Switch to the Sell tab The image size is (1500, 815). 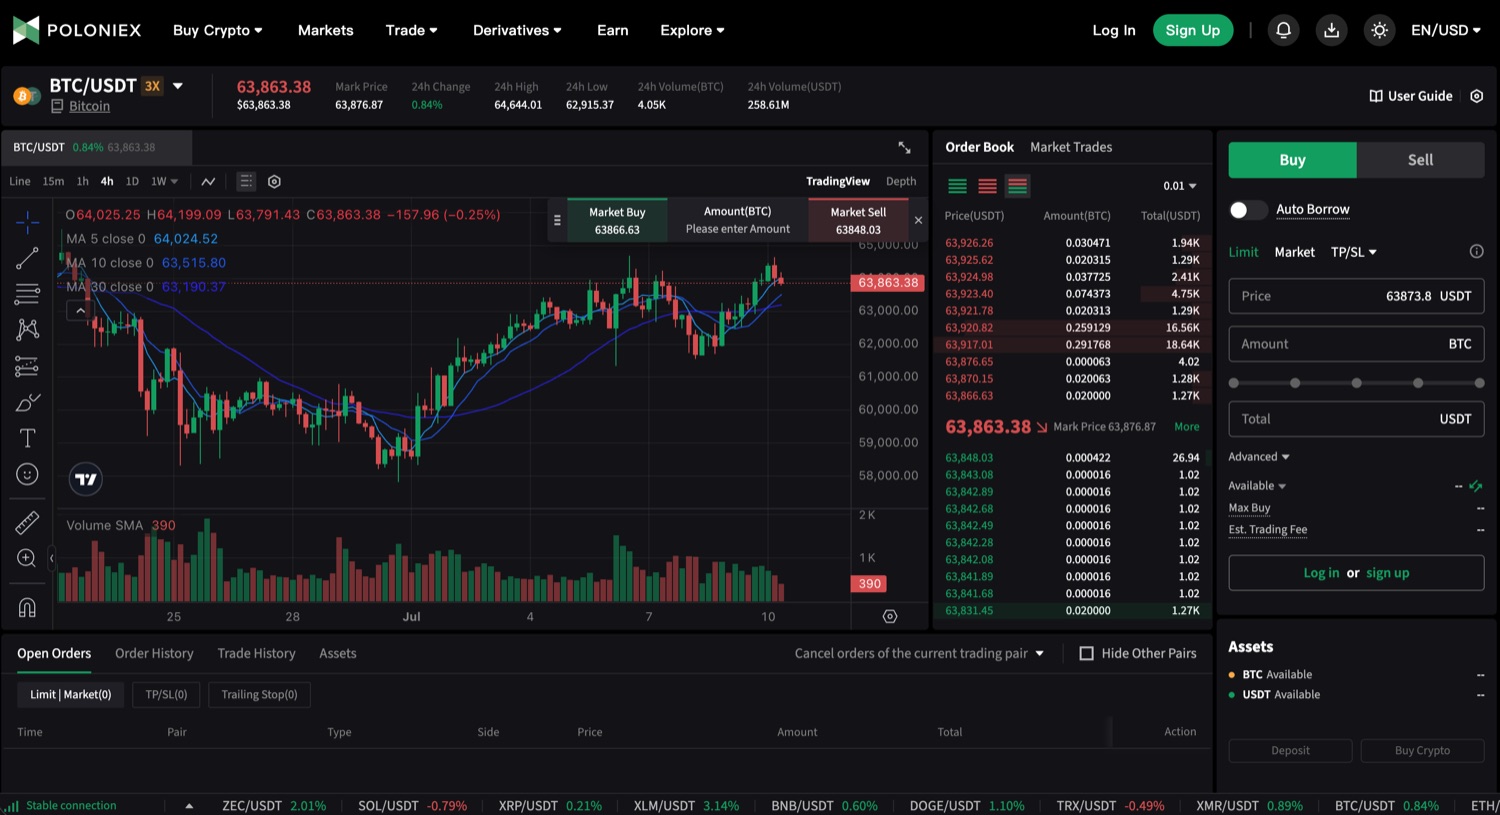[1420, 160]
